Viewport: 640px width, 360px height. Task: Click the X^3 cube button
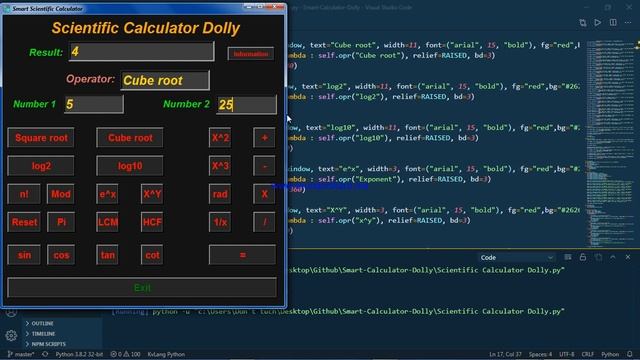pos(220,166)
